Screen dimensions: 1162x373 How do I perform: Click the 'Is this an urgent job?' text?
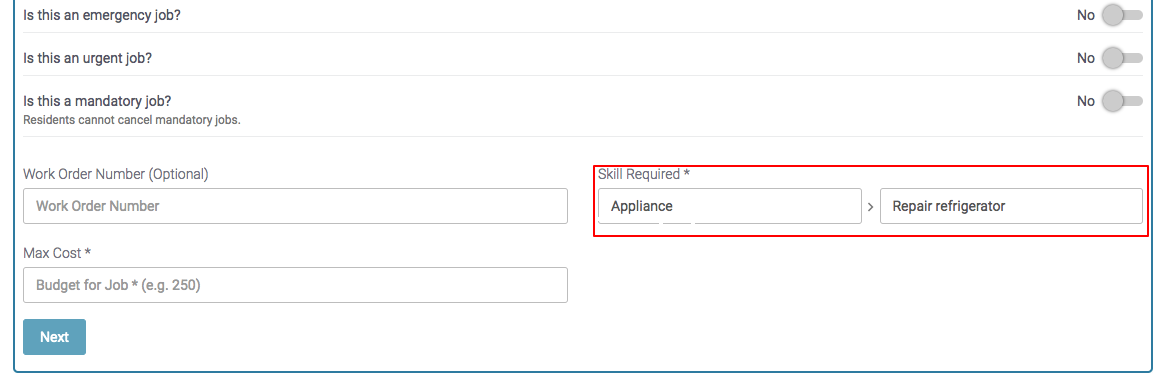(88, 58)
